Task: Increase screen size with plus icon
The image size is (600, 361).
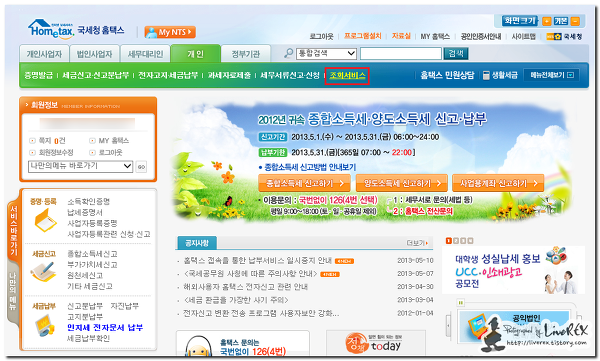Action: pos(547,21)
